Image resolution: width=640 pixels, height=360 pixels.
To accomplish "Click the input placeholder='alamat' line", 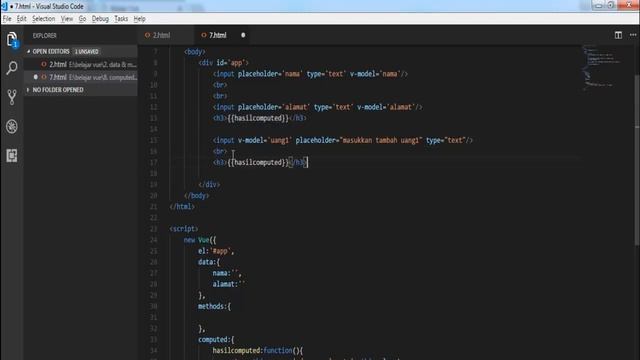I will [318, 107].
